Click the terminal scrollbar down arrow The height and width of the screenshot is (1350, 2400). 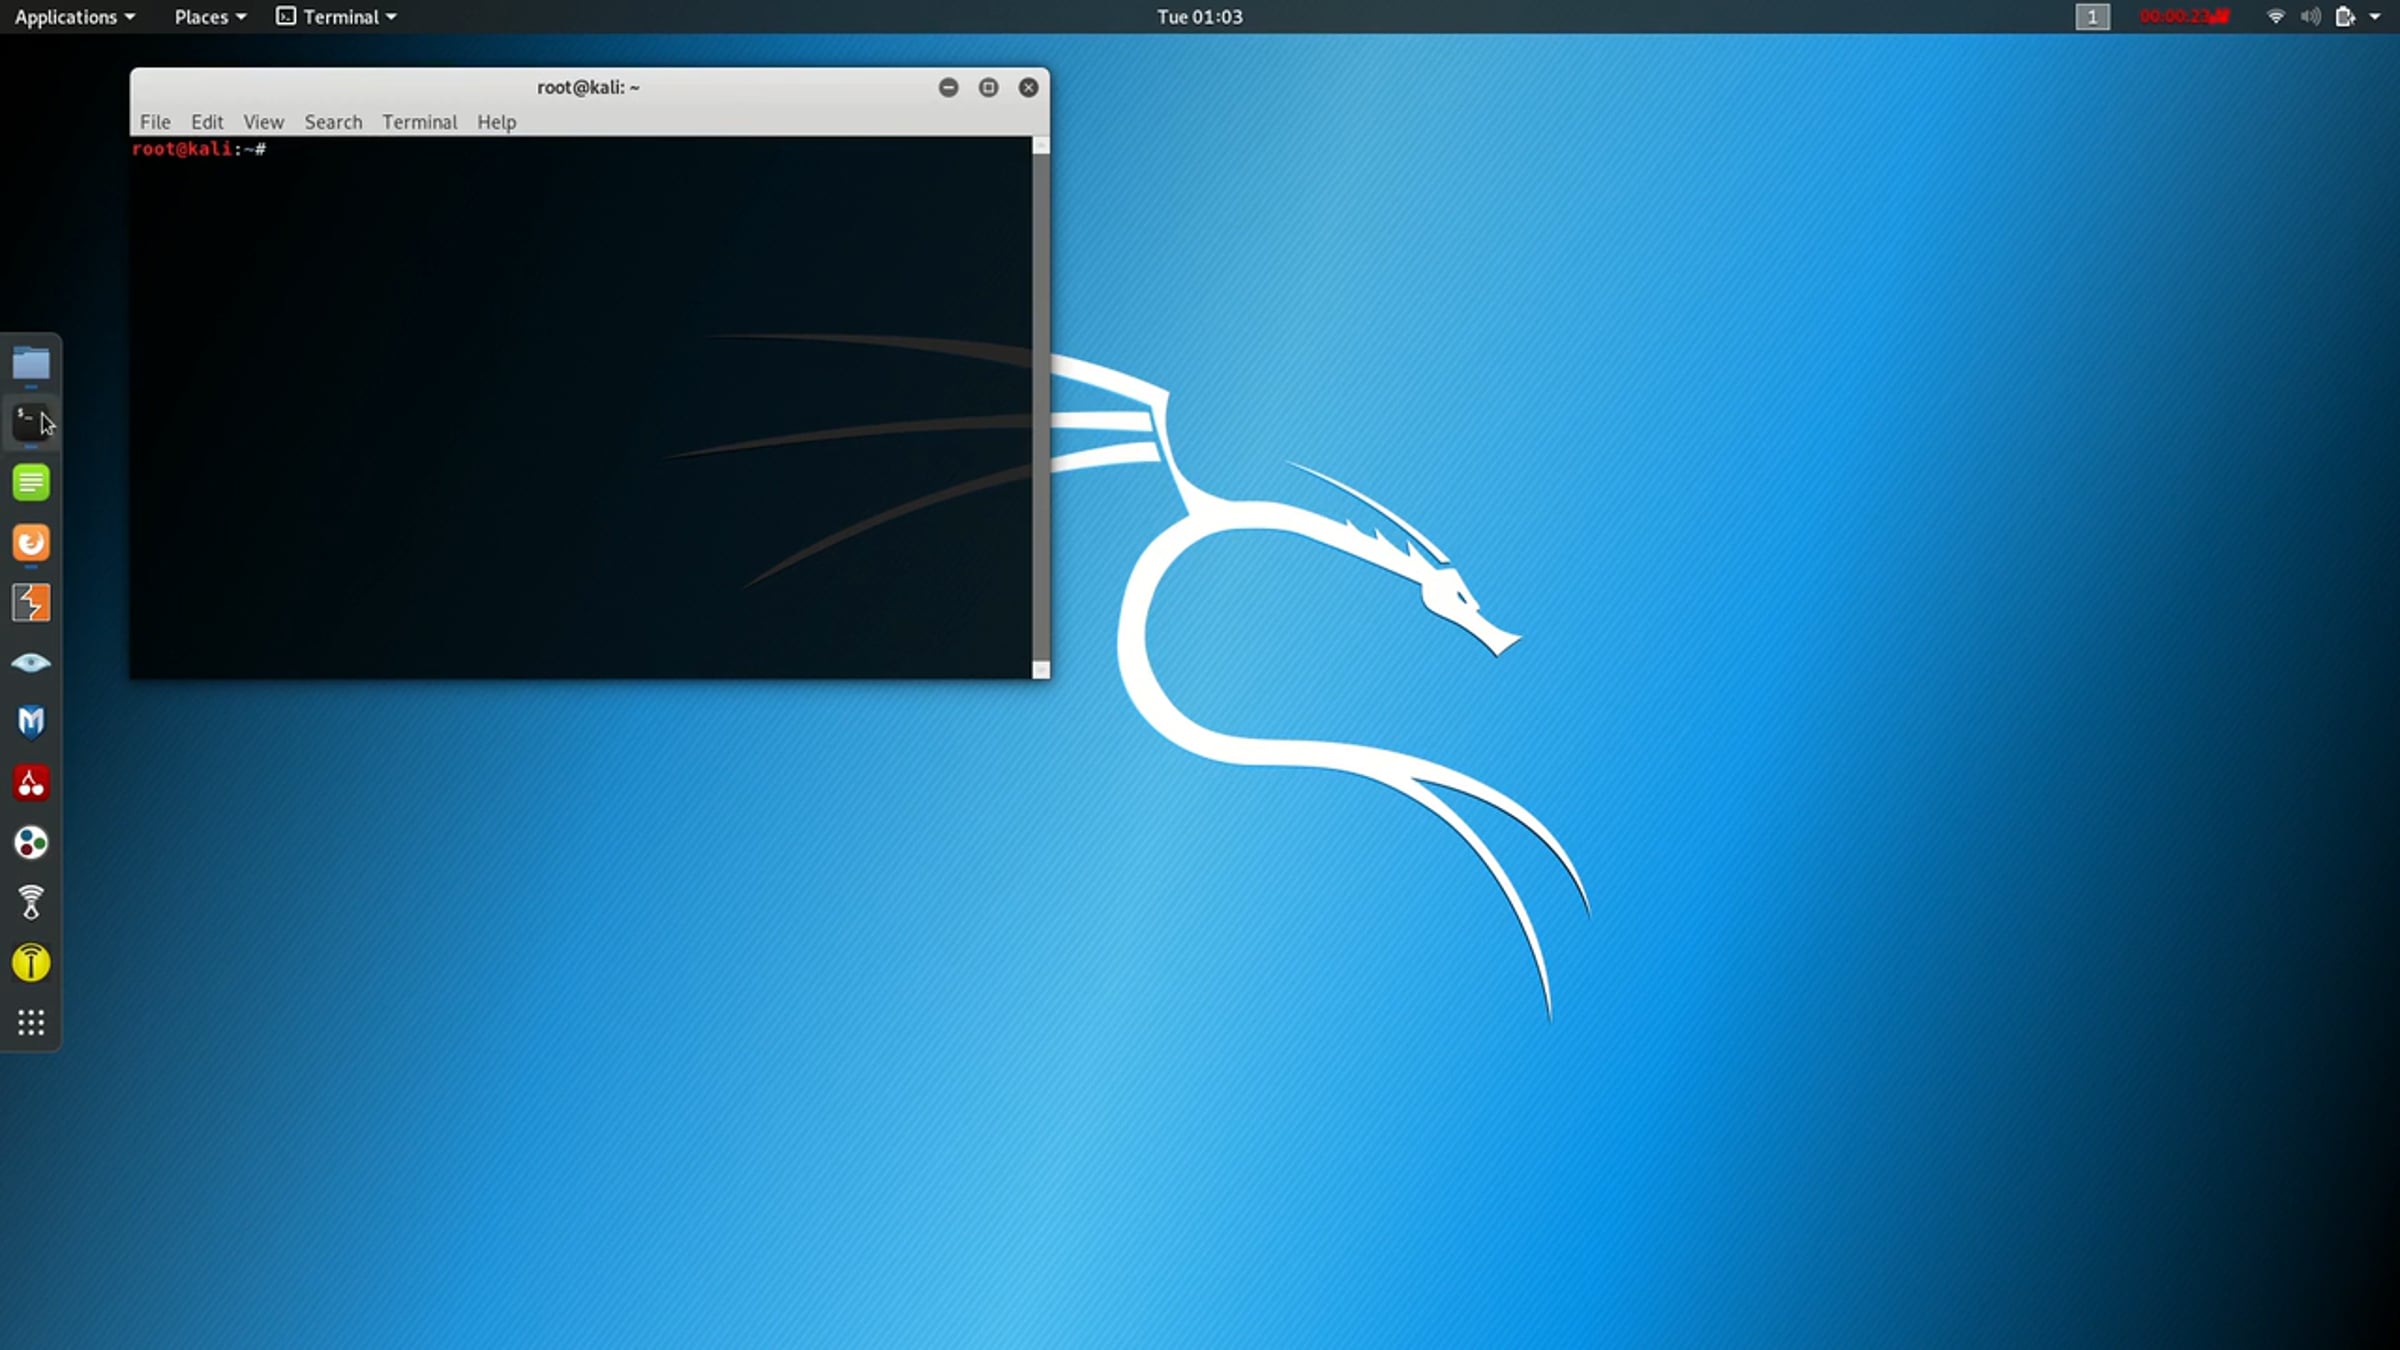(1041, 670)
